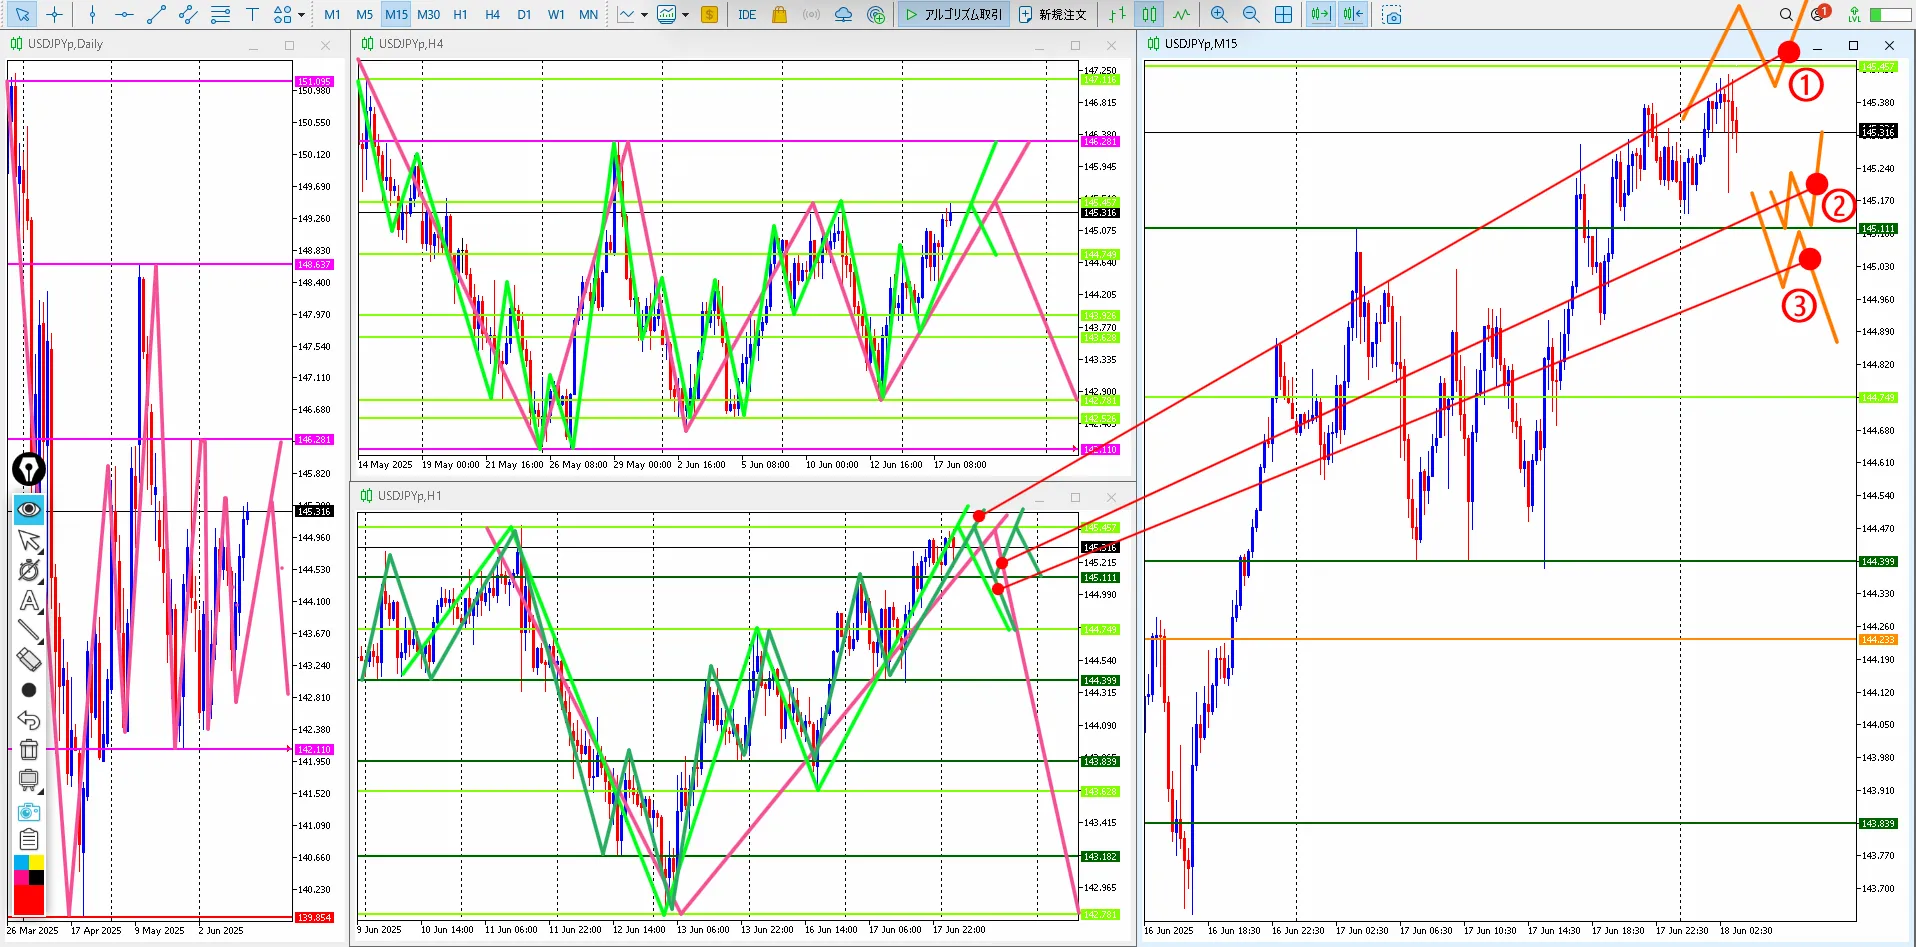Screen dimensions: 1916x947
Task: Select the text label tool in top toolbar
Action: click(x=252, y=14)
